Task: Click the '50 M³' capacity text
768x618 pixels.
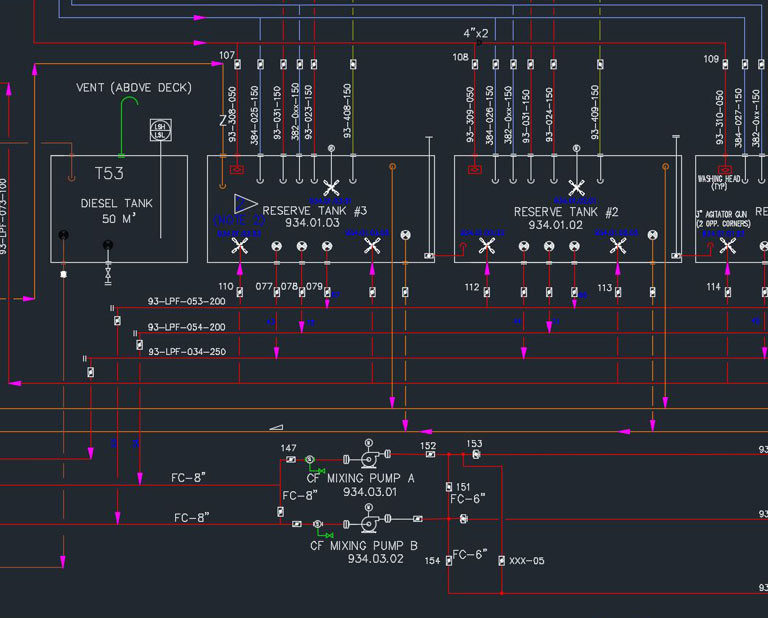Action: coord(119,218)
